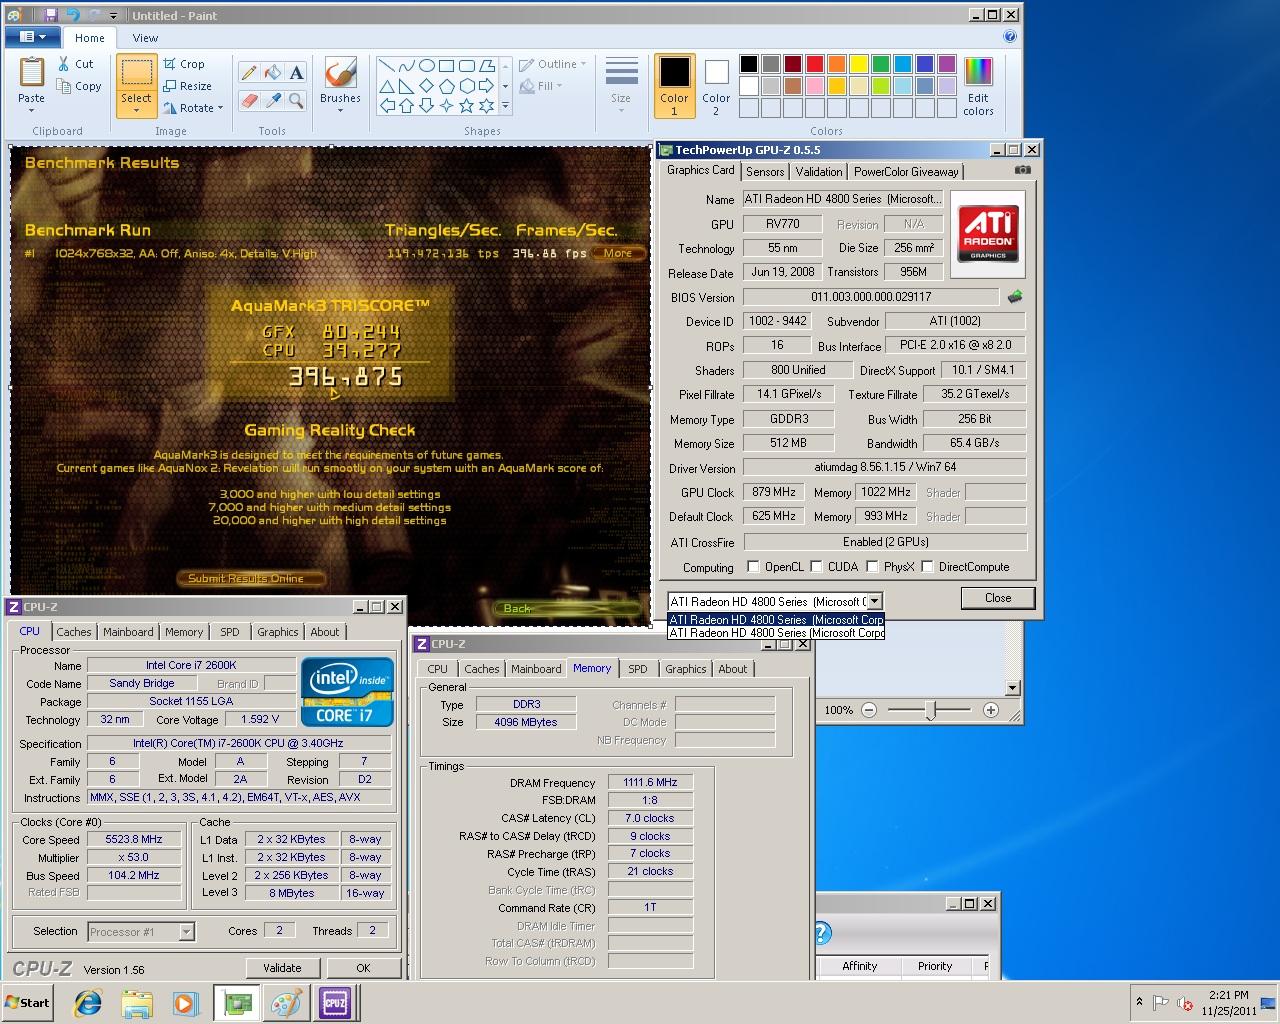Screen dimensions: 1280x1024
Task: Open Internet Explorer from the taskbar
Action: click(88, 1003)
